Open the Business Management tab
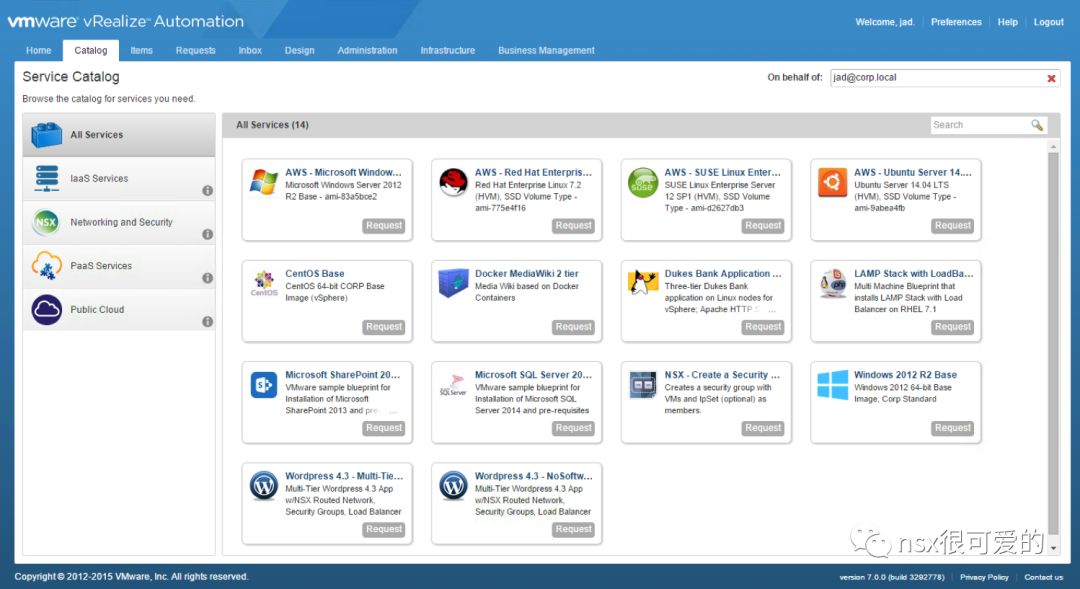Screen dimensions: 1080x589 (x=546, y=50)
